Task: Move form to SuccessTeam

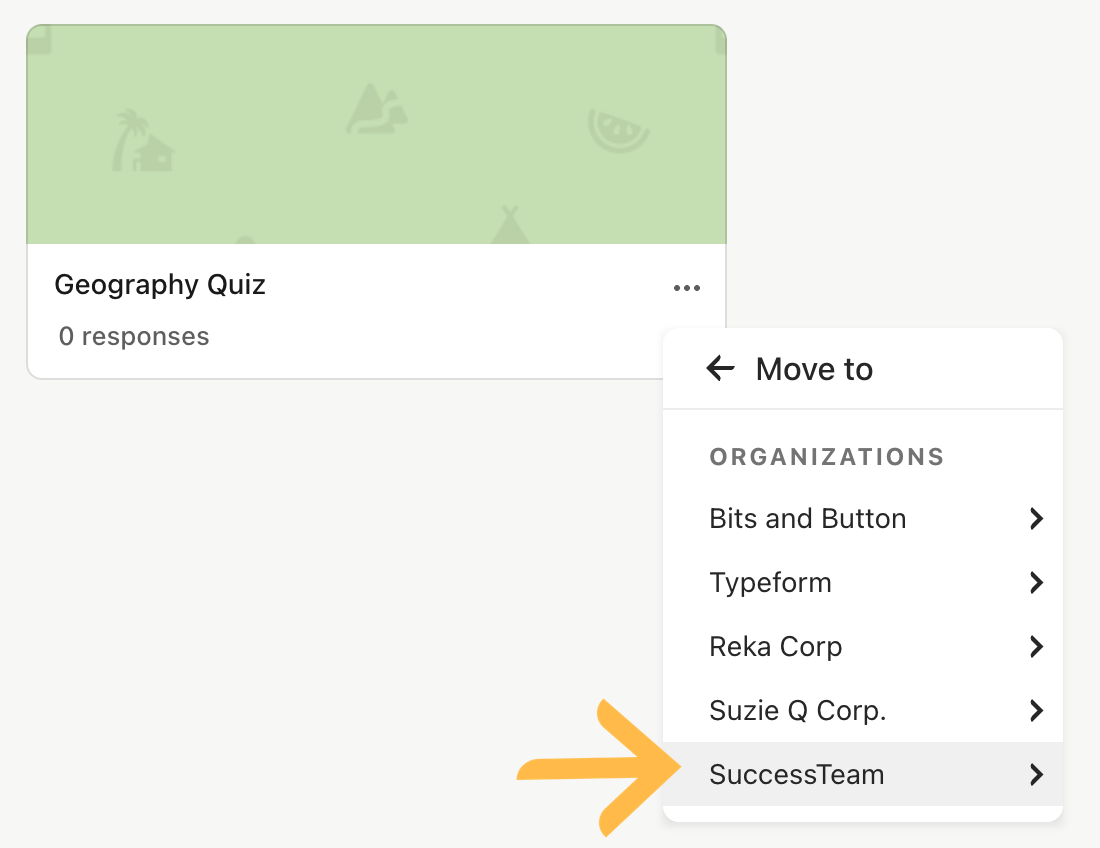Action: pos(863,774)
